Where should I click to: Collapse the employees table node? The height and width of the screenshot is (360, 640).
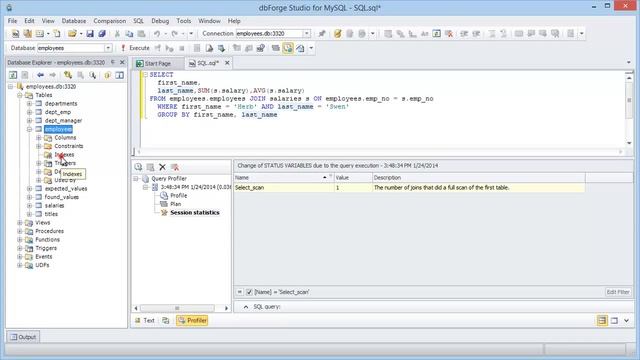click(x=29, y=129)
